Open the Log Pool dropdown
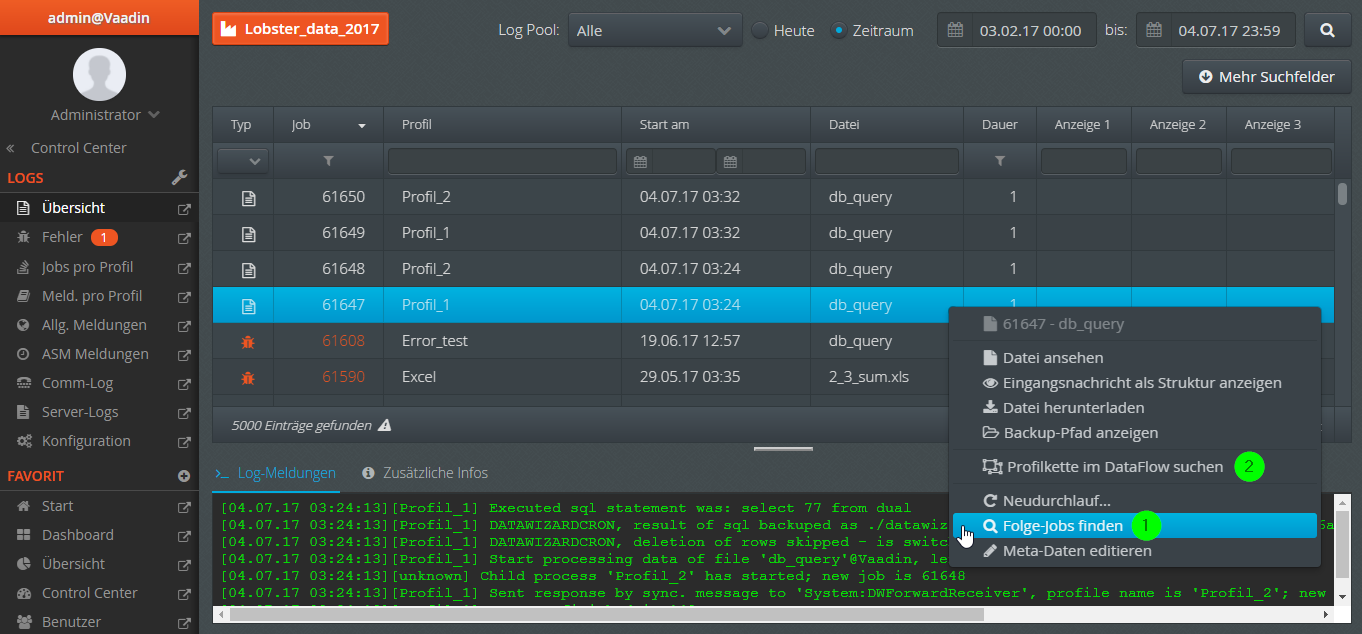The width and height of the screenshot is (1362, 634). tap(655, 30)
